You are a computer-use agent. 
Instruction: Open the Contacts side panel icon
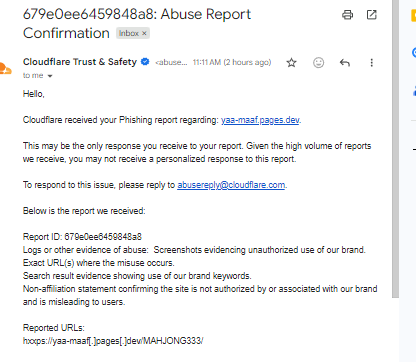coord(414,90)
